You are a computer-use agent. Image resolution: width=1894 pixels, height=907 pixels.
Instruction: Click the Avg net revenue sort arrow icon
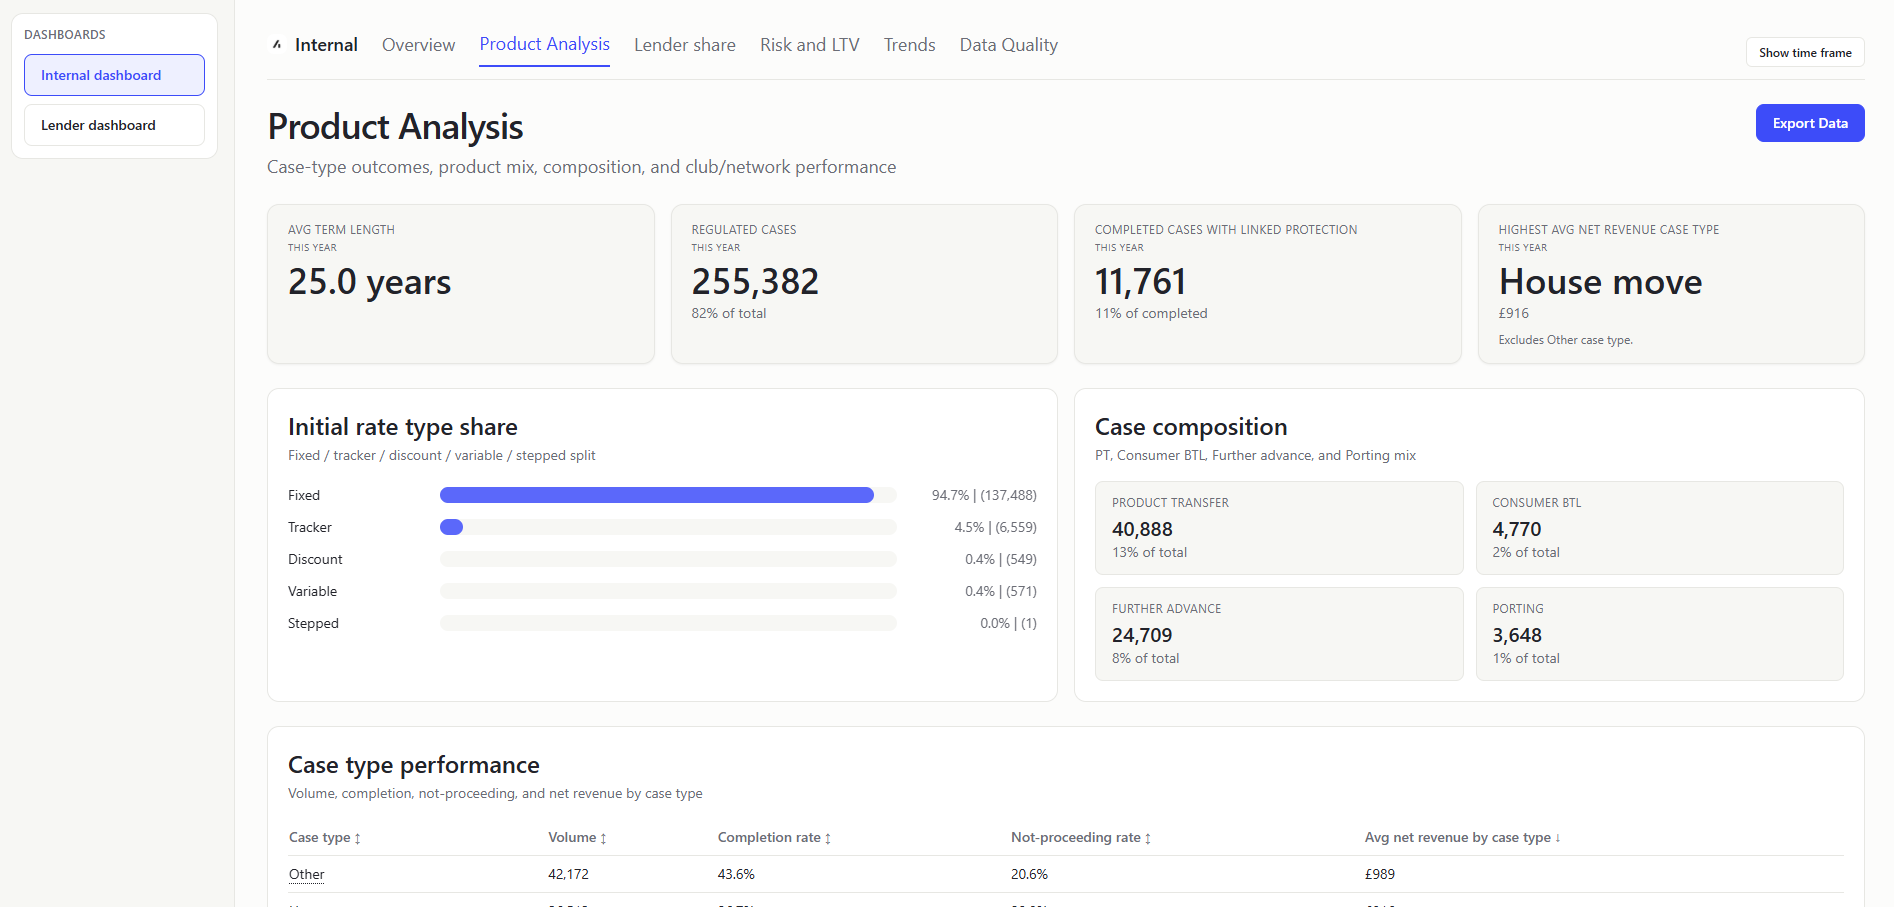click(1557, 838)
